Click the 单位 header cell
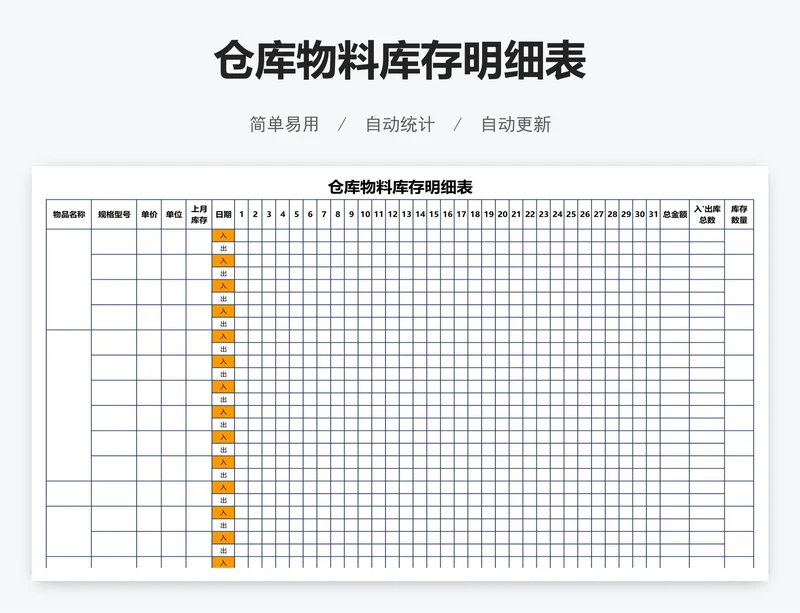Viewport: 800px width, 613px height. [x=174, y=214]
